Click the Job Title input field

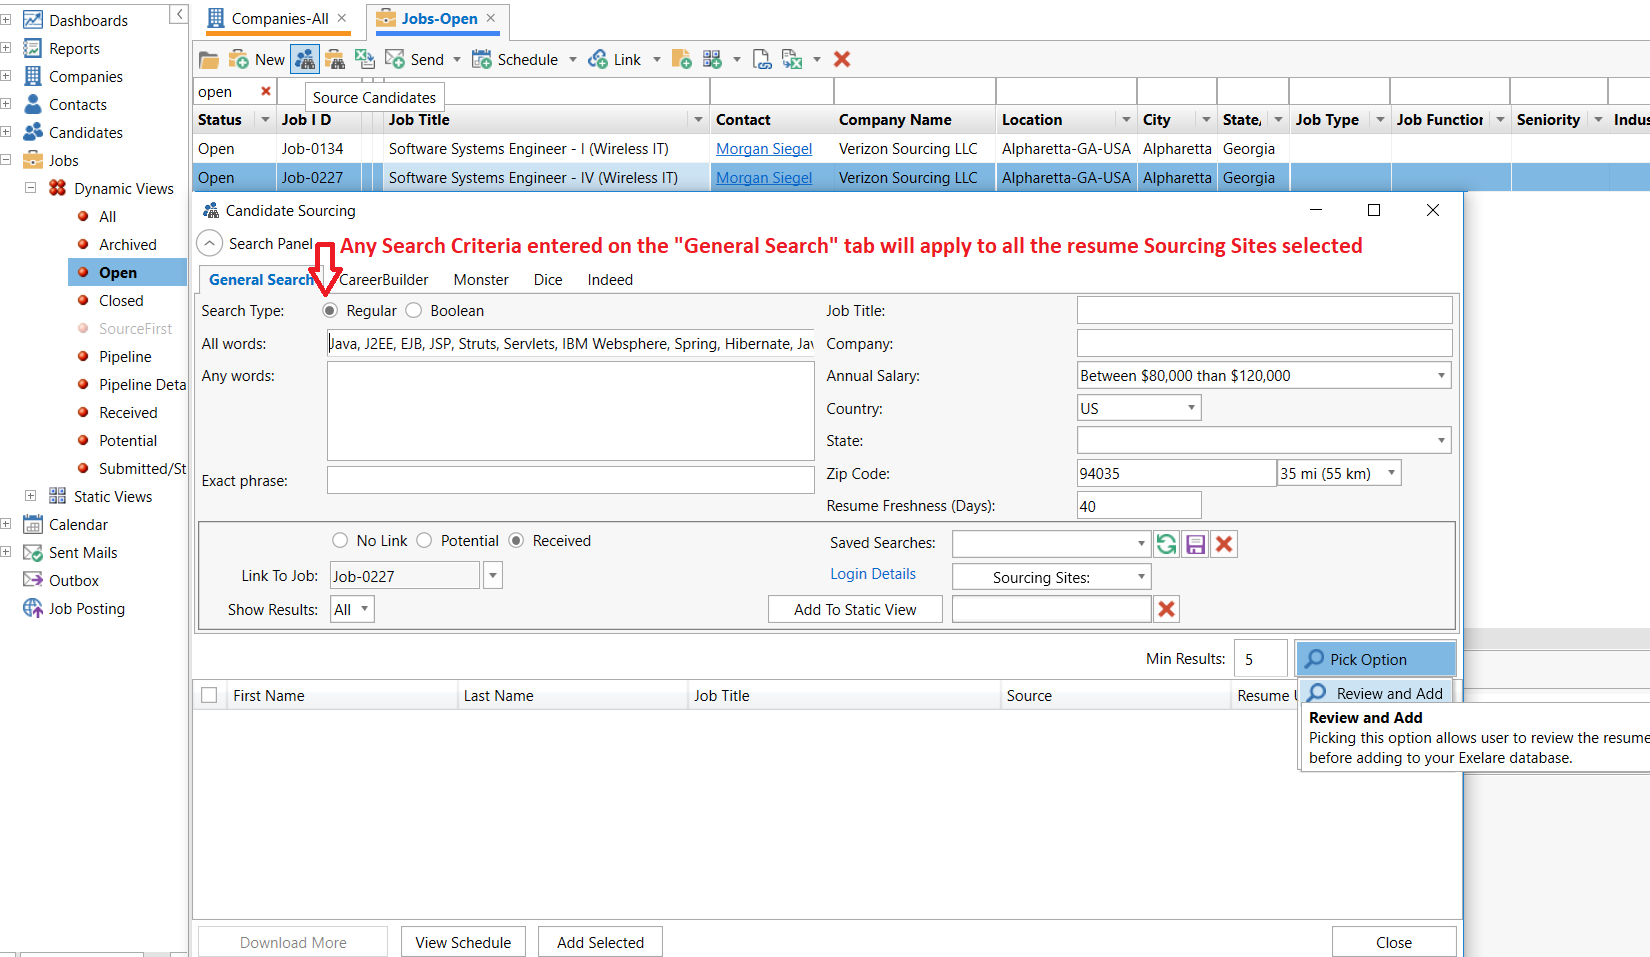[1264, 311]
